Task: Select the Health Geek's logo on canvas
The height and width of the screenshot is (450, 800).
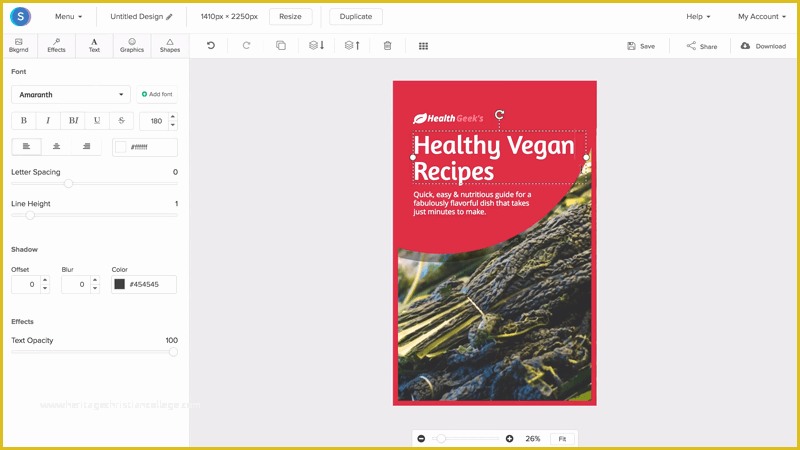Action: (x=448, y=118)
